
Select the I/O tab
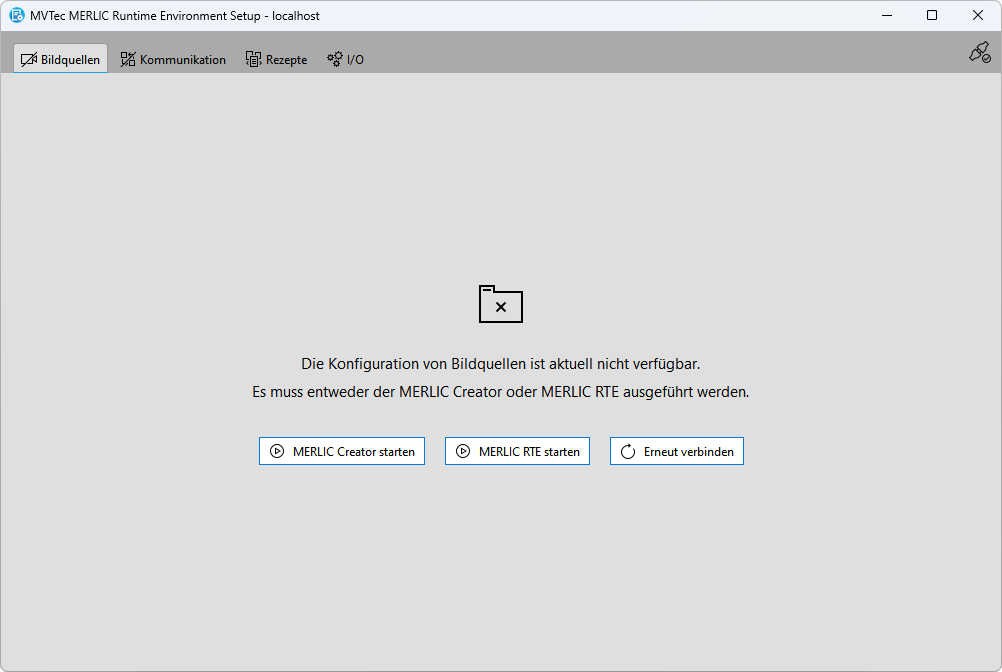click(355, 59)
